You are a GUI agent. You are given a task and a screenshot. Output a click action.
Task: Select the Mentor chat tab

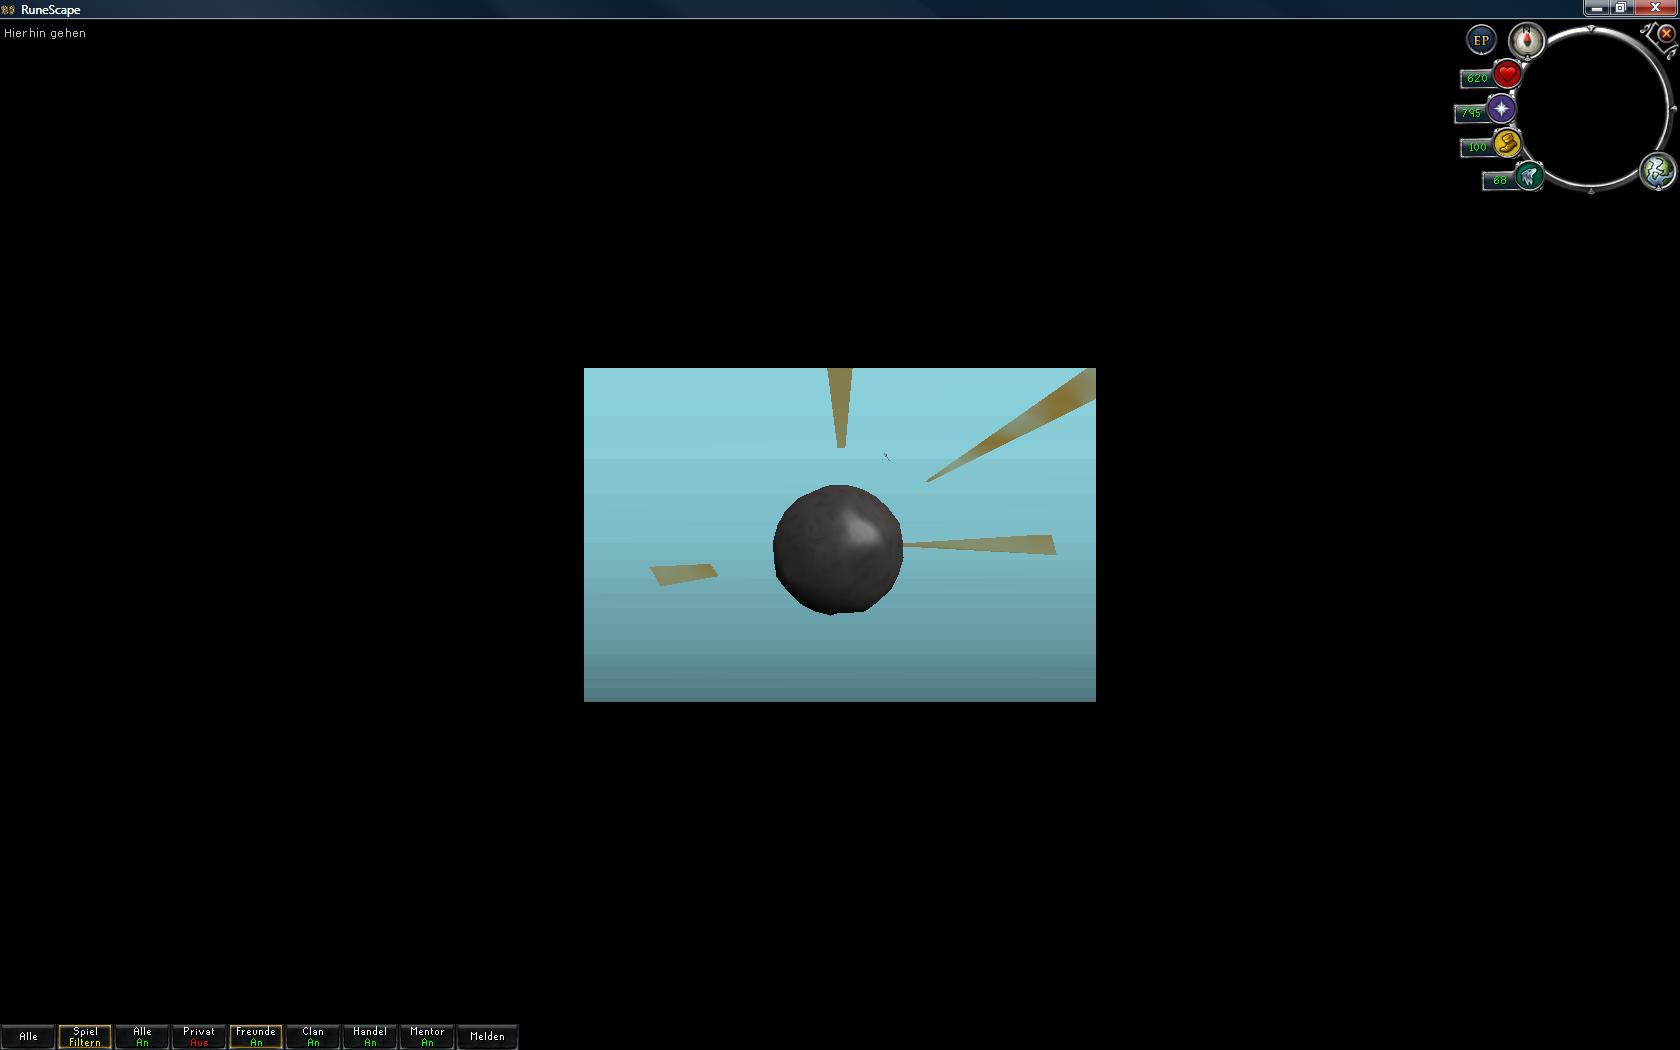click(x=427, y=1037)
